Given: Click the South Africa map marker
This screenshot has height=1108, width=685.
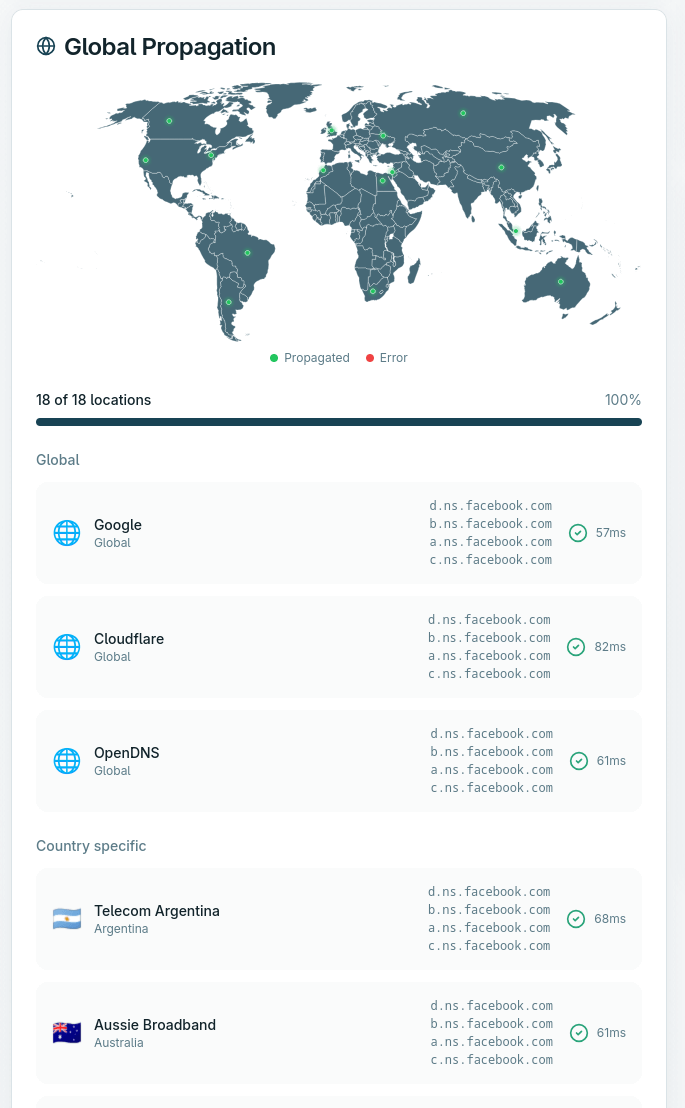Looking at the screenshot, I should [373, 291].
